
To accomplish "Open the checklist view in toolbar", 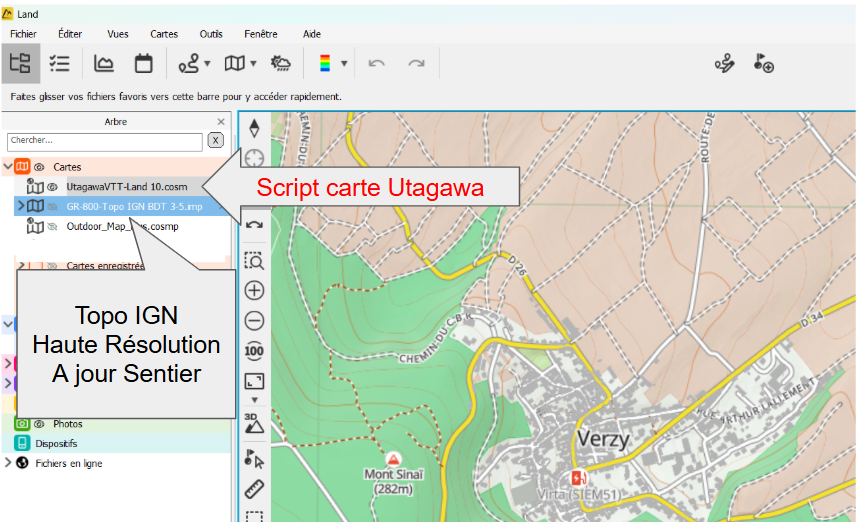I will click(x=60, y=63).
